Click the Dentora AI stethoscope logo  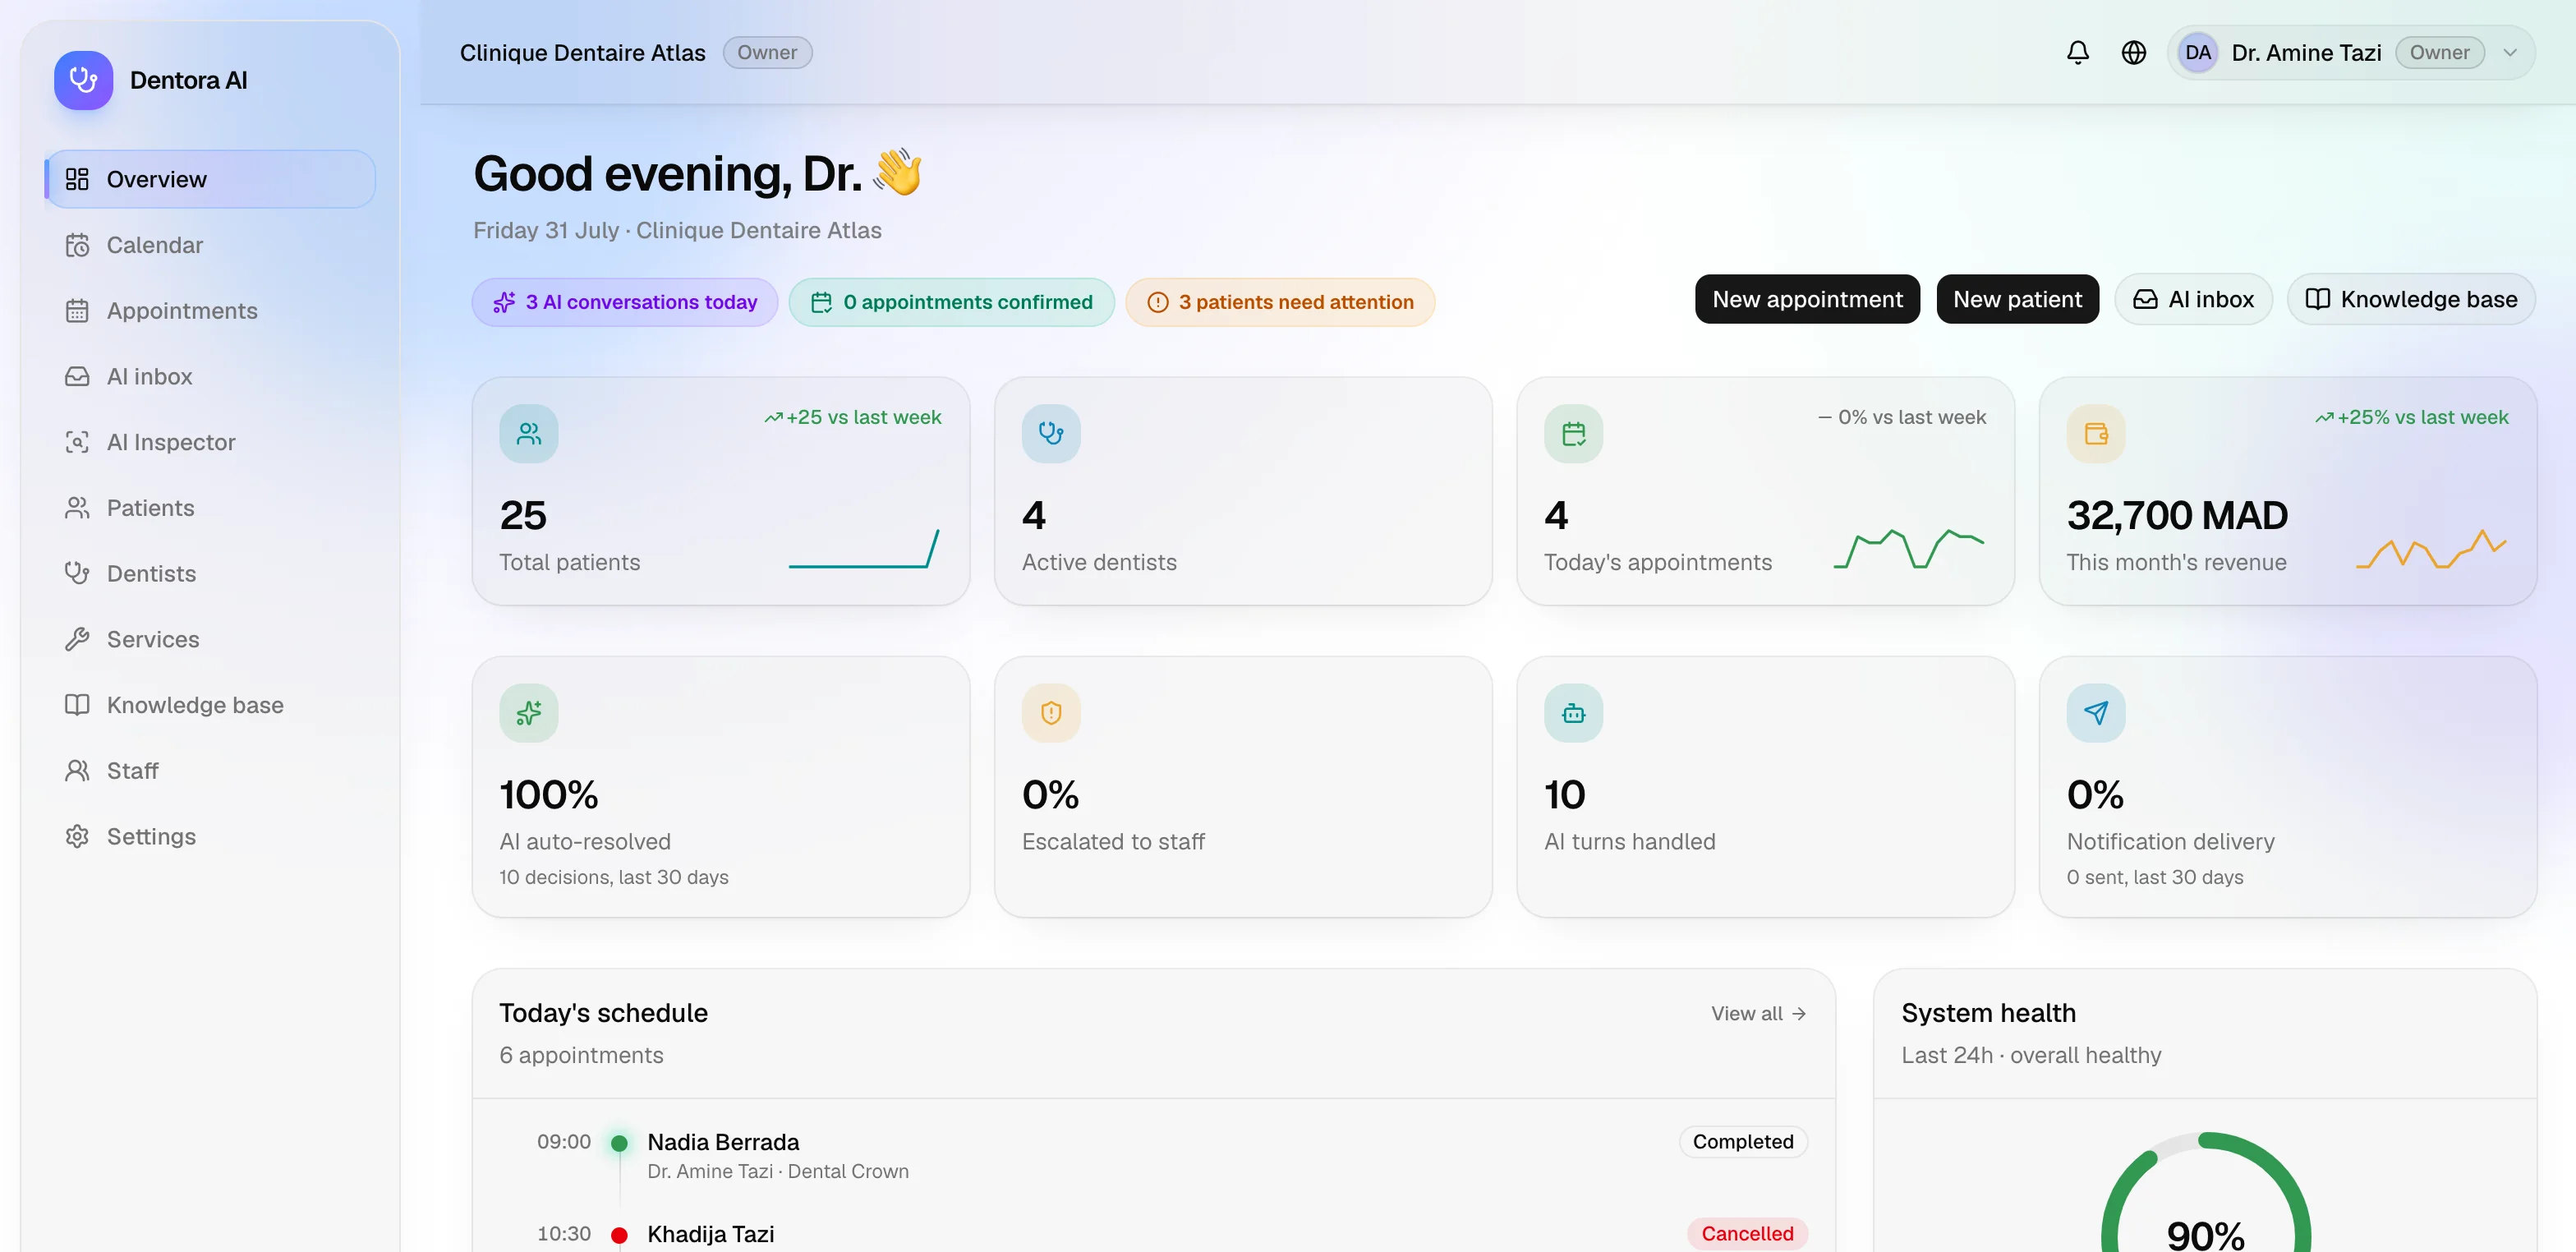[x=83, y=80]
